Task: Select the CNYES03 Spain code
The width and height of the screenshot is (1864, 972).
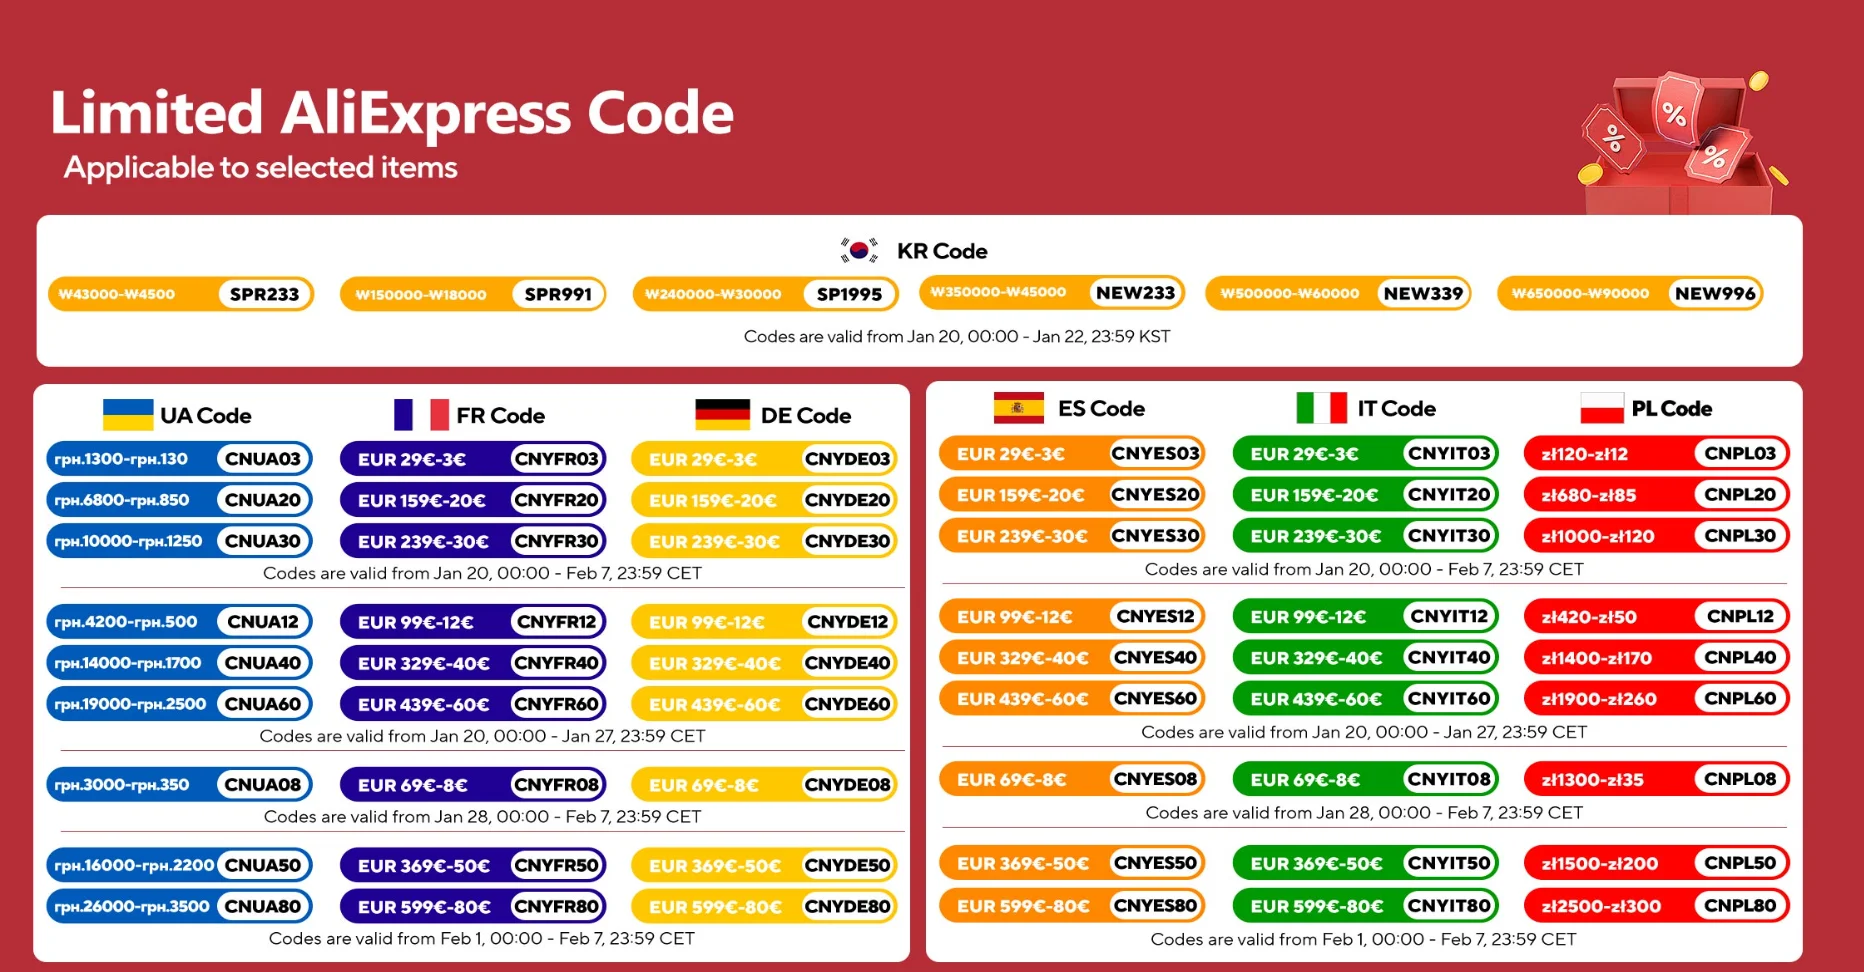Action: [x=1072, y=454]
